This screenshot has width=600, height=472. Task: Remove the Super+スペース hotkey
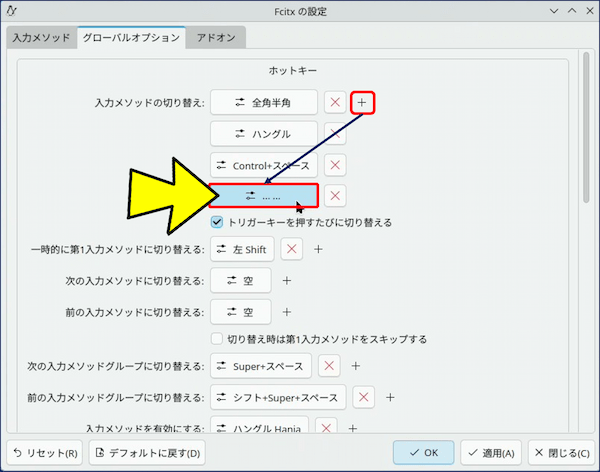point(328,366)
